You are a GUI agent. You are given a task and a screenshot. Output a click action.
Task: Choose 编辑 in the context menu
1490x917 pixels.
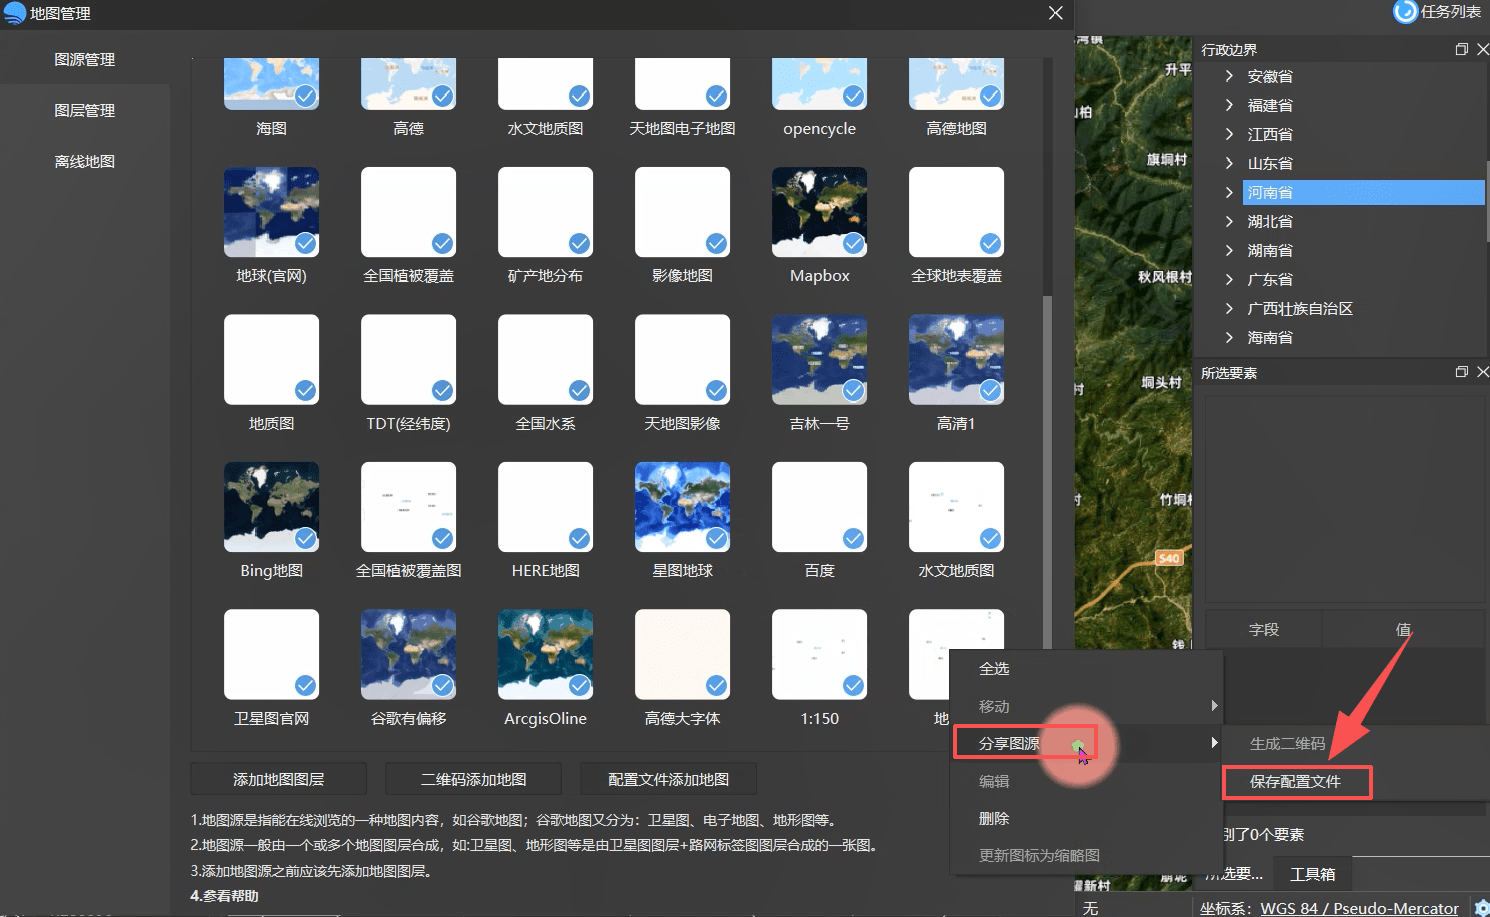[1086, 781]
